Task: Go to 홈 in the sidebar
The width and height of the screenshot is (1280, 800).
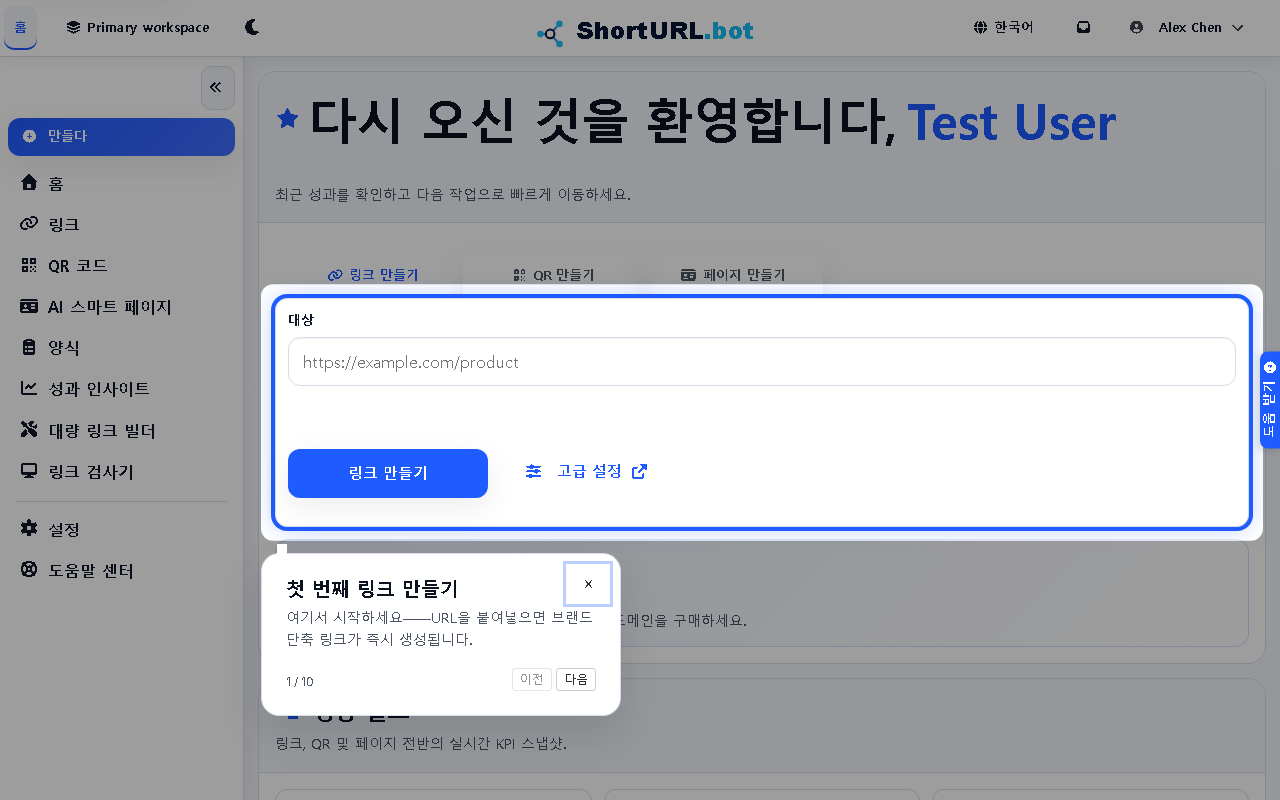Action: click(121, 183)
